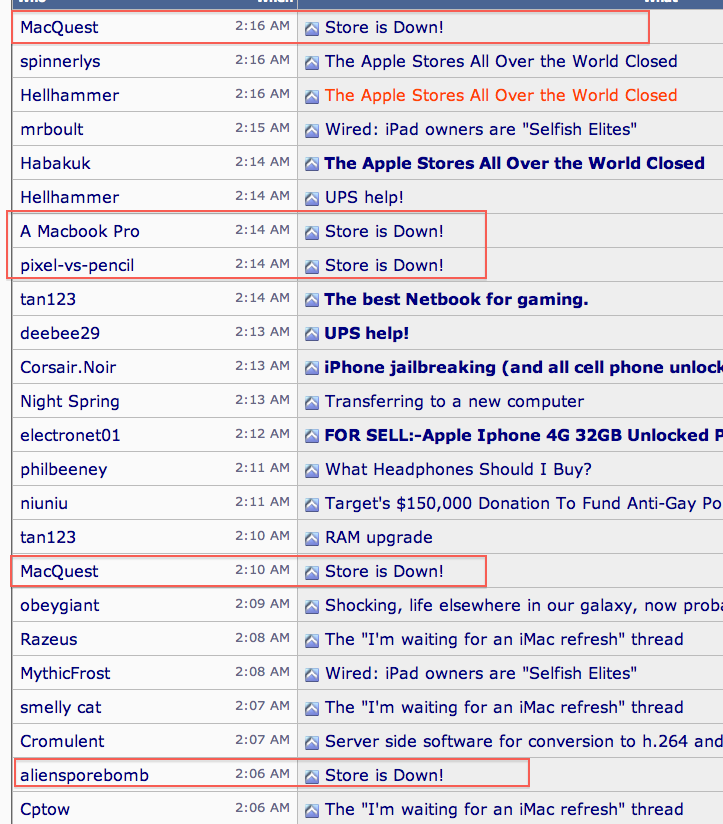Click post icon in A Macbook Pro's row

tap(312, 233)
